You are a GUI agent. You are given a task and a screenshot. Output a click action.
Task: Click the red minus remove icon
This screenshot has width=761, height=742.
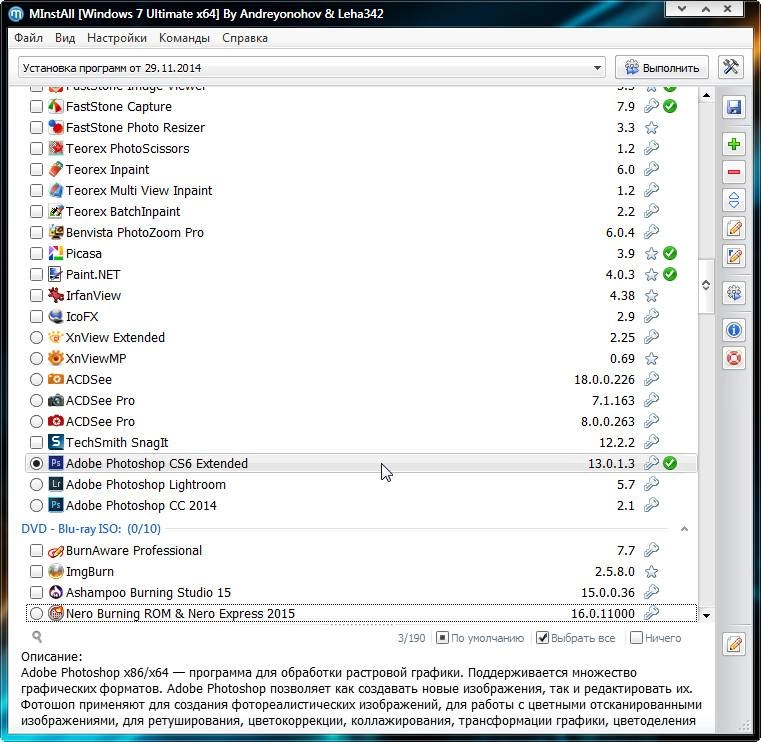coord(733,172)
